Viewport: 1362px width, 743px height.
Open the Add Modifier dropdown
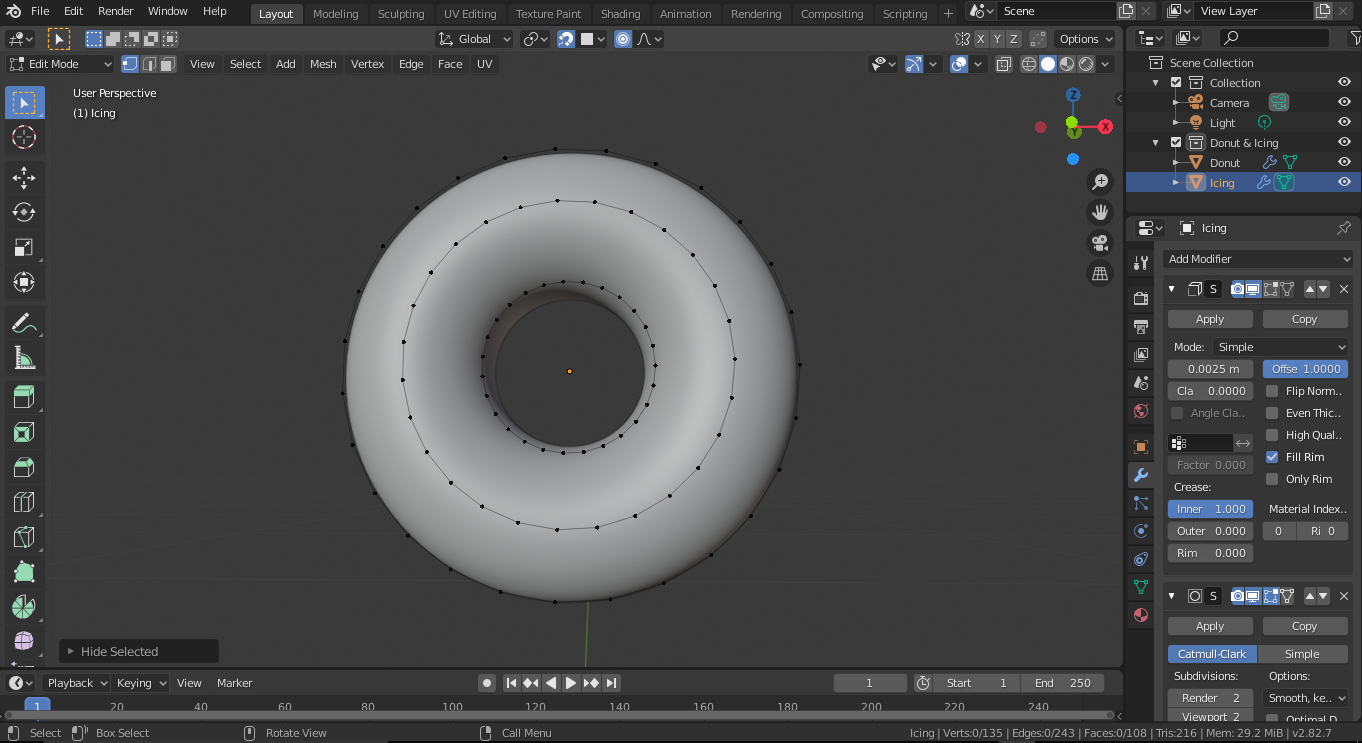coord(1259,259)
